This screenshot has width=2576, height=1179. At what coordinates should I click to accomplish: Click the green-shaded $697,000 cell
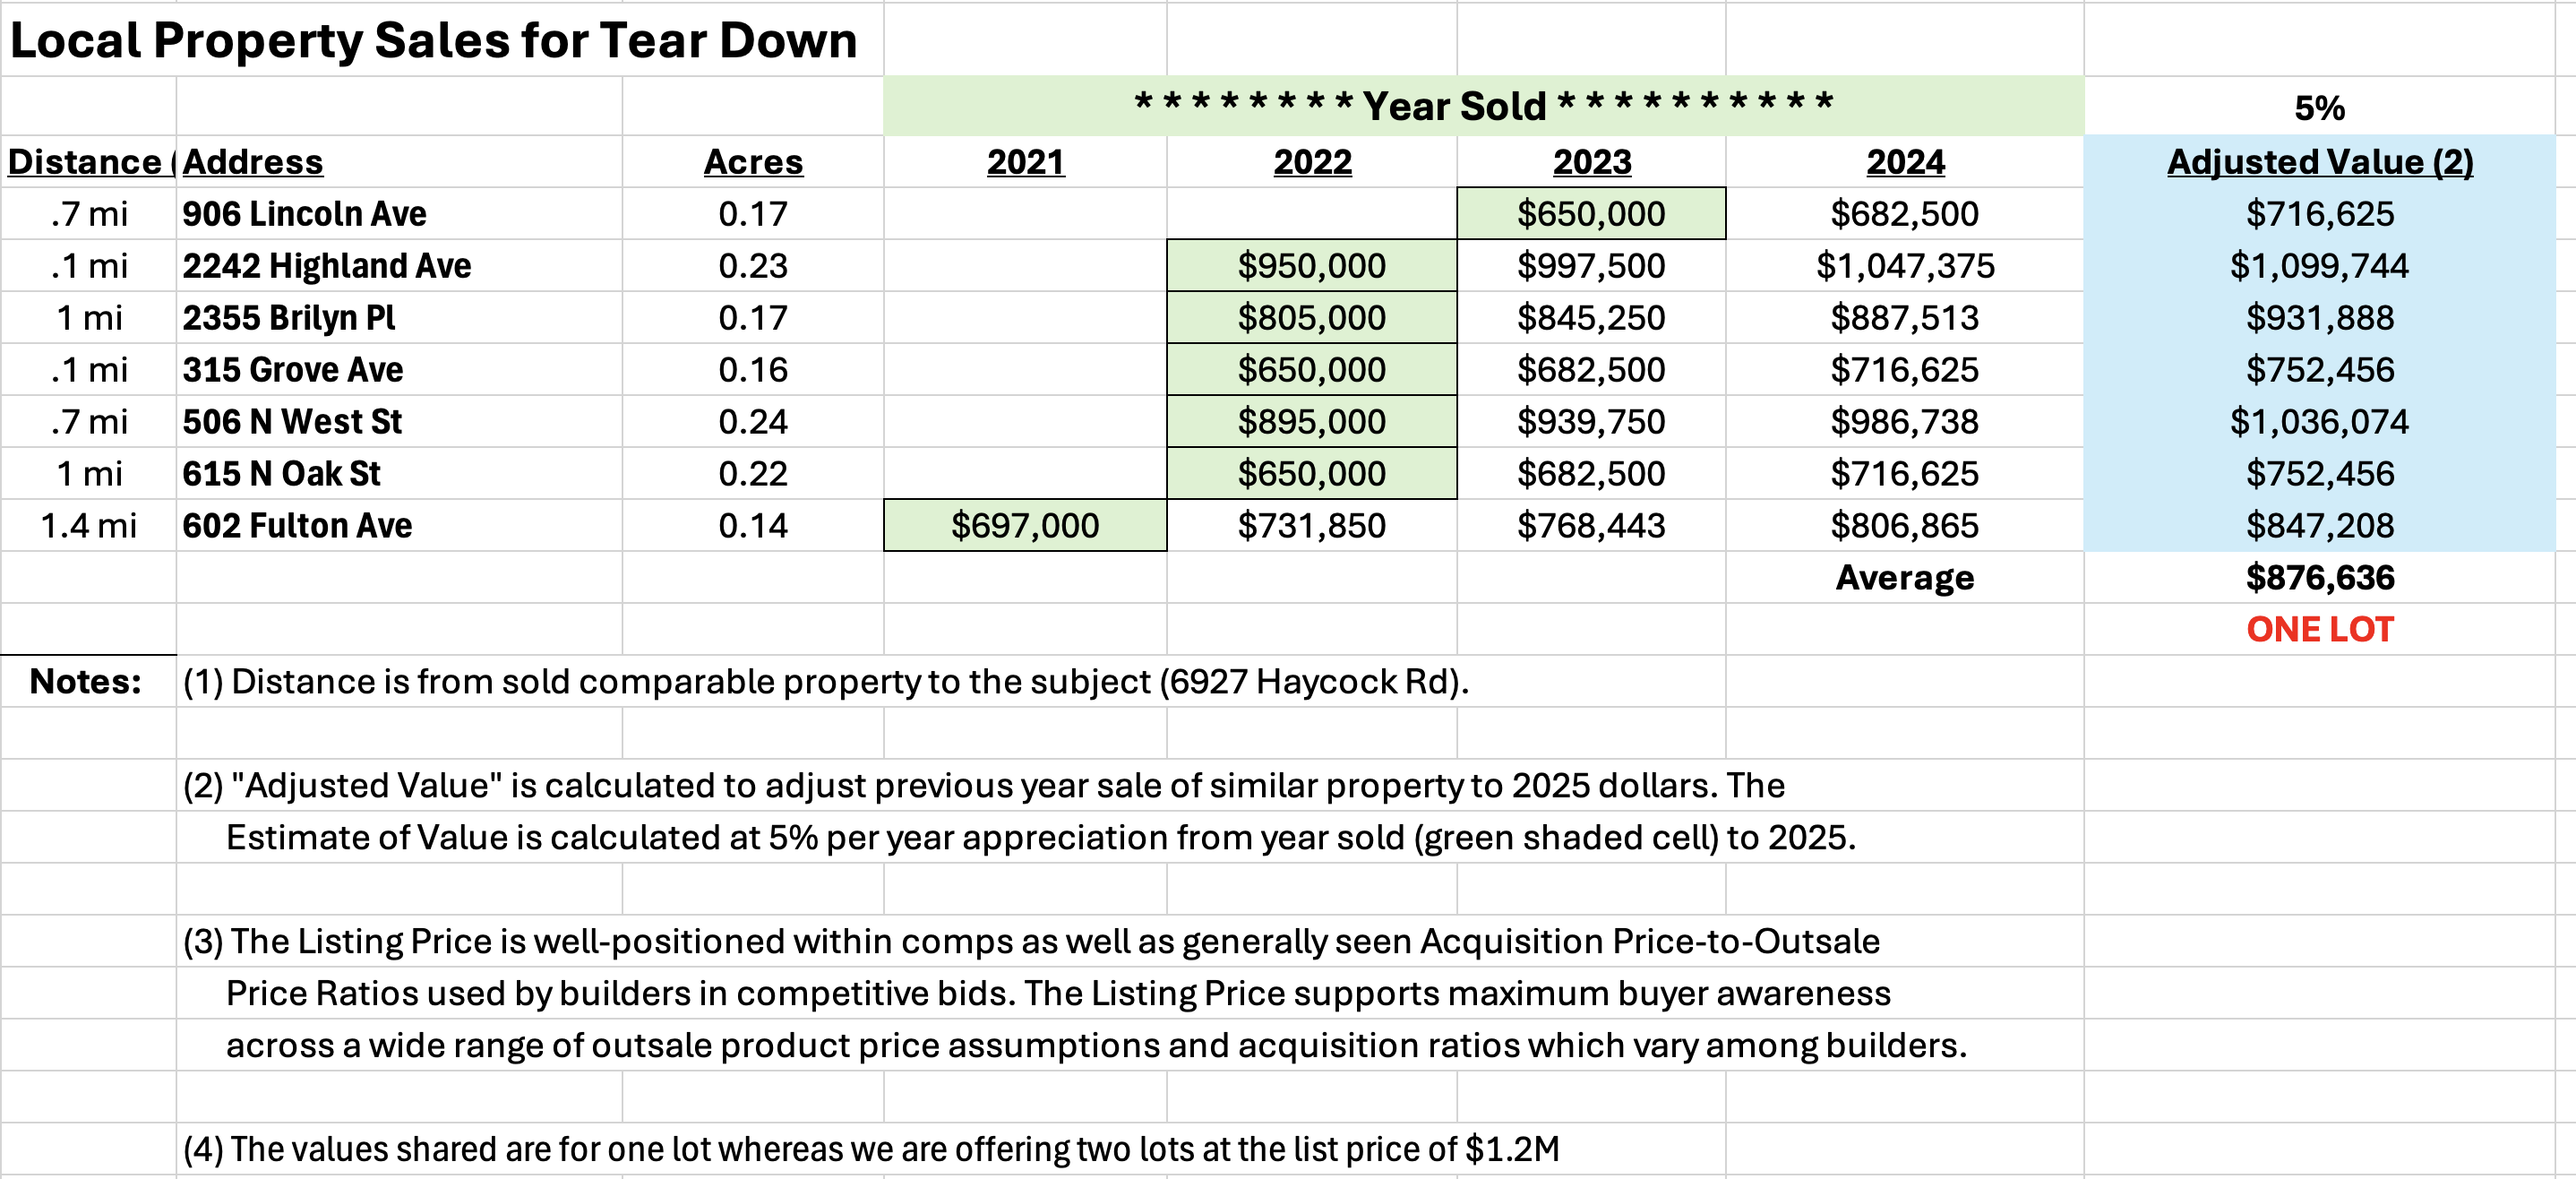[1024, 526]
